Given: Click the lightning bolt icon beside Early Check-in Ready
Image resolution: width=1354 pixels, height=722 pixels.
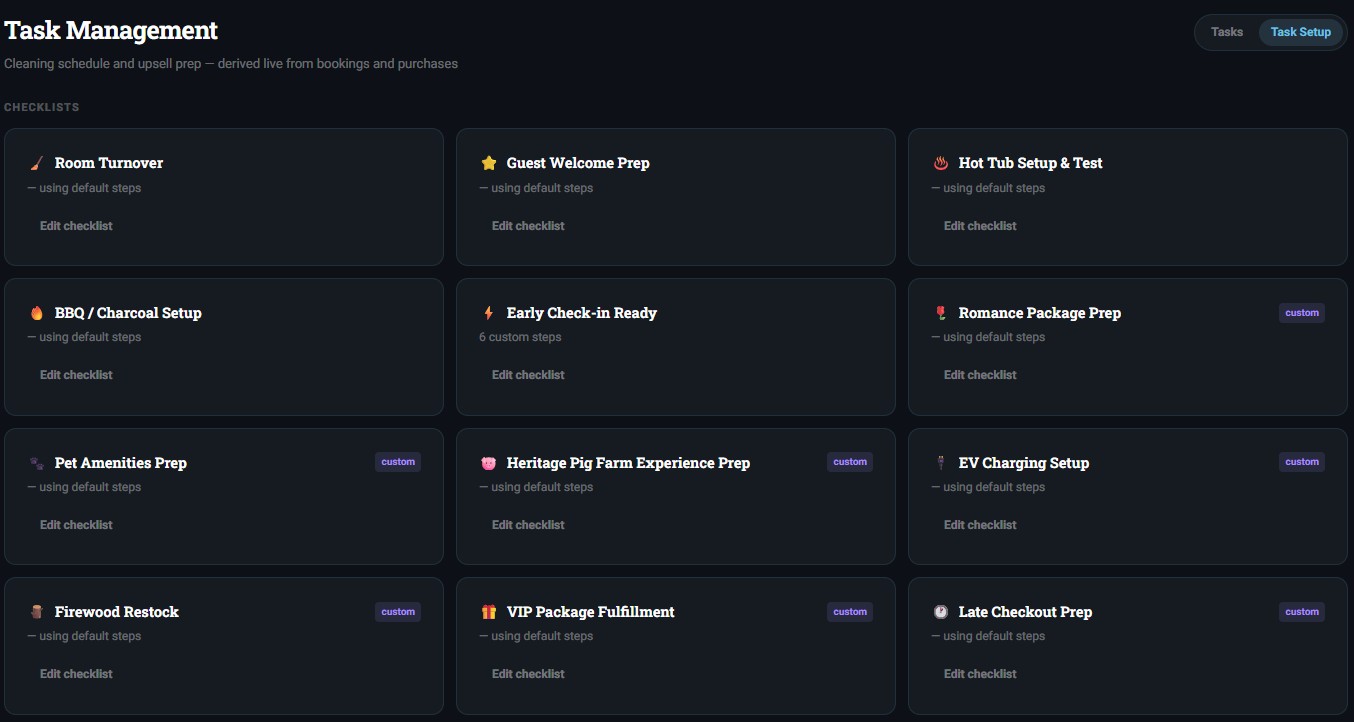Looking at the screenshot, I should [x=489, y=313].
